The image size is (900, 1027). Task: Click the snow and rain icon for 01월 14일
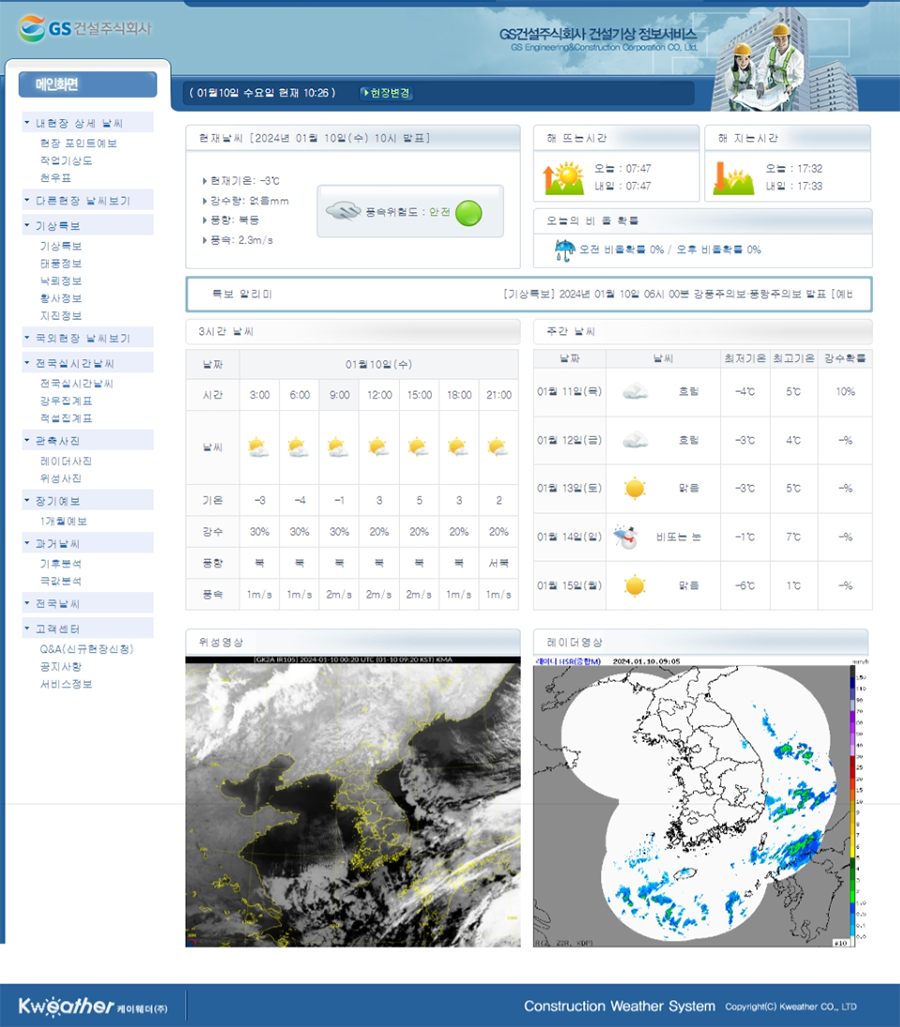[x=626, y=537]
